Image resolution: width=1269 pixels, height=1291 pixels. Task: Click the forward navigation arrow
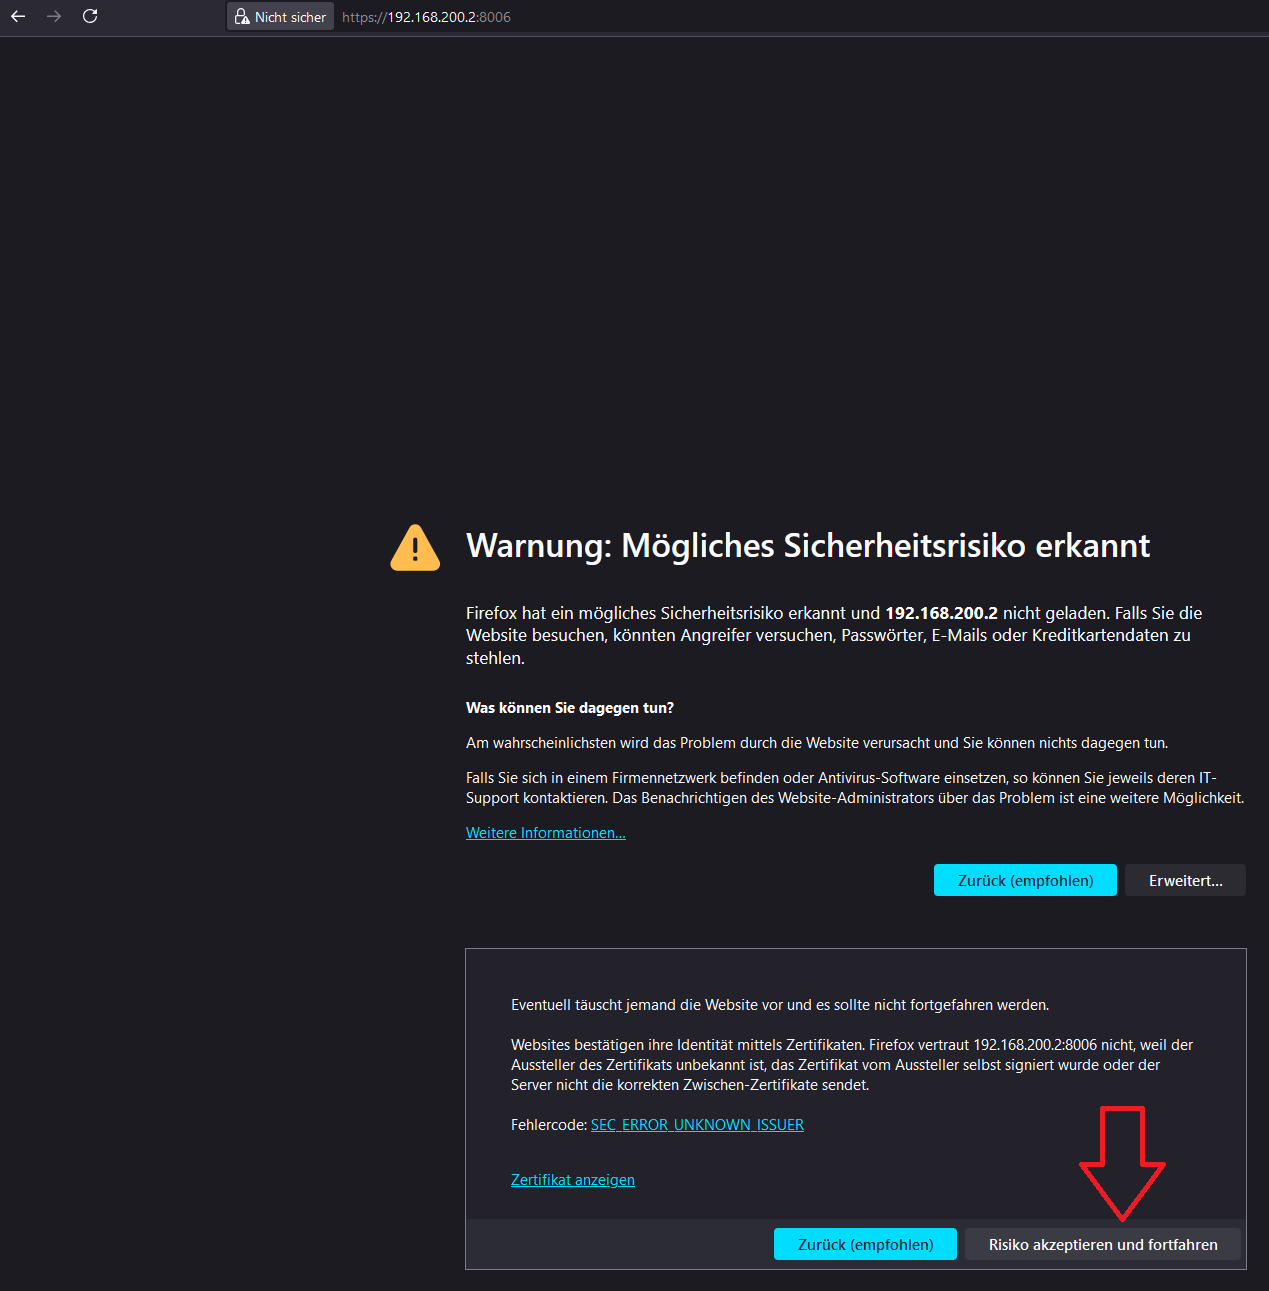coord(54,16)
